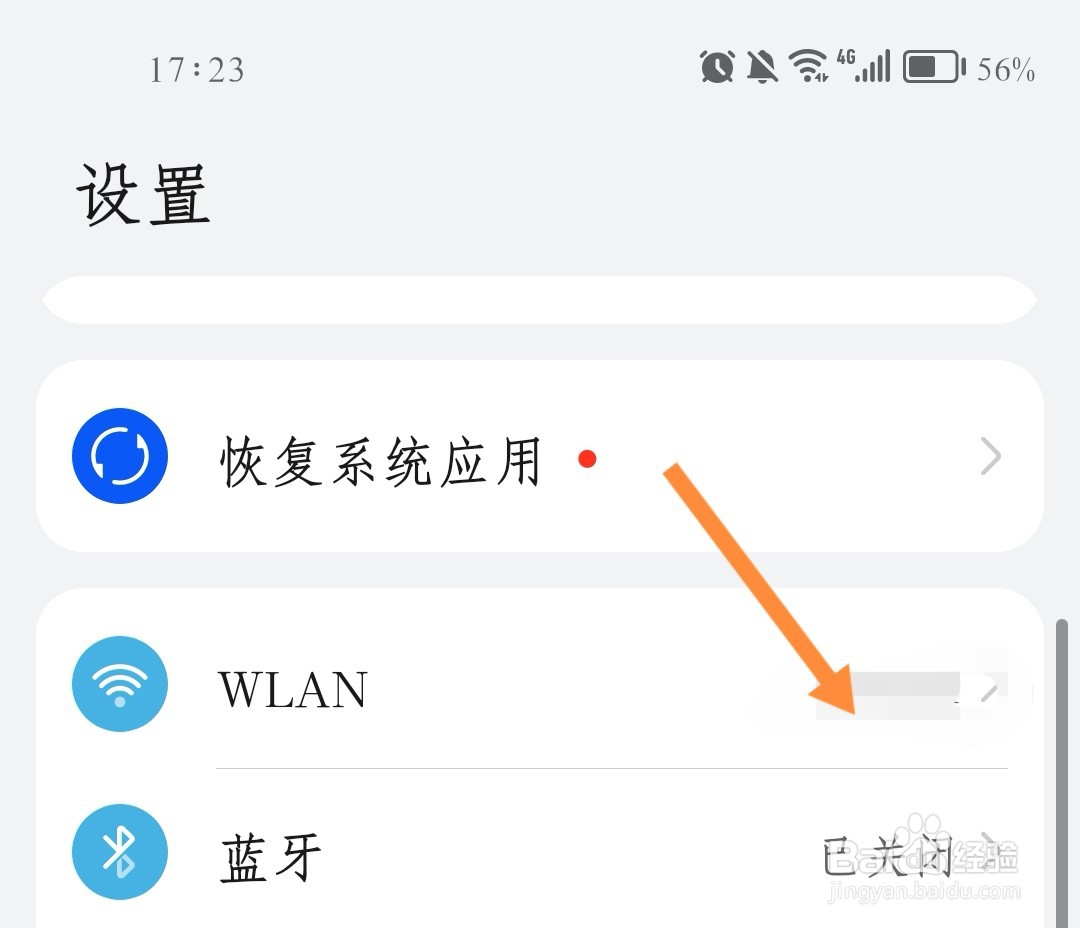Tap the alarm clock status icon
Viewport: 1080px width, 928px height.
717,67
